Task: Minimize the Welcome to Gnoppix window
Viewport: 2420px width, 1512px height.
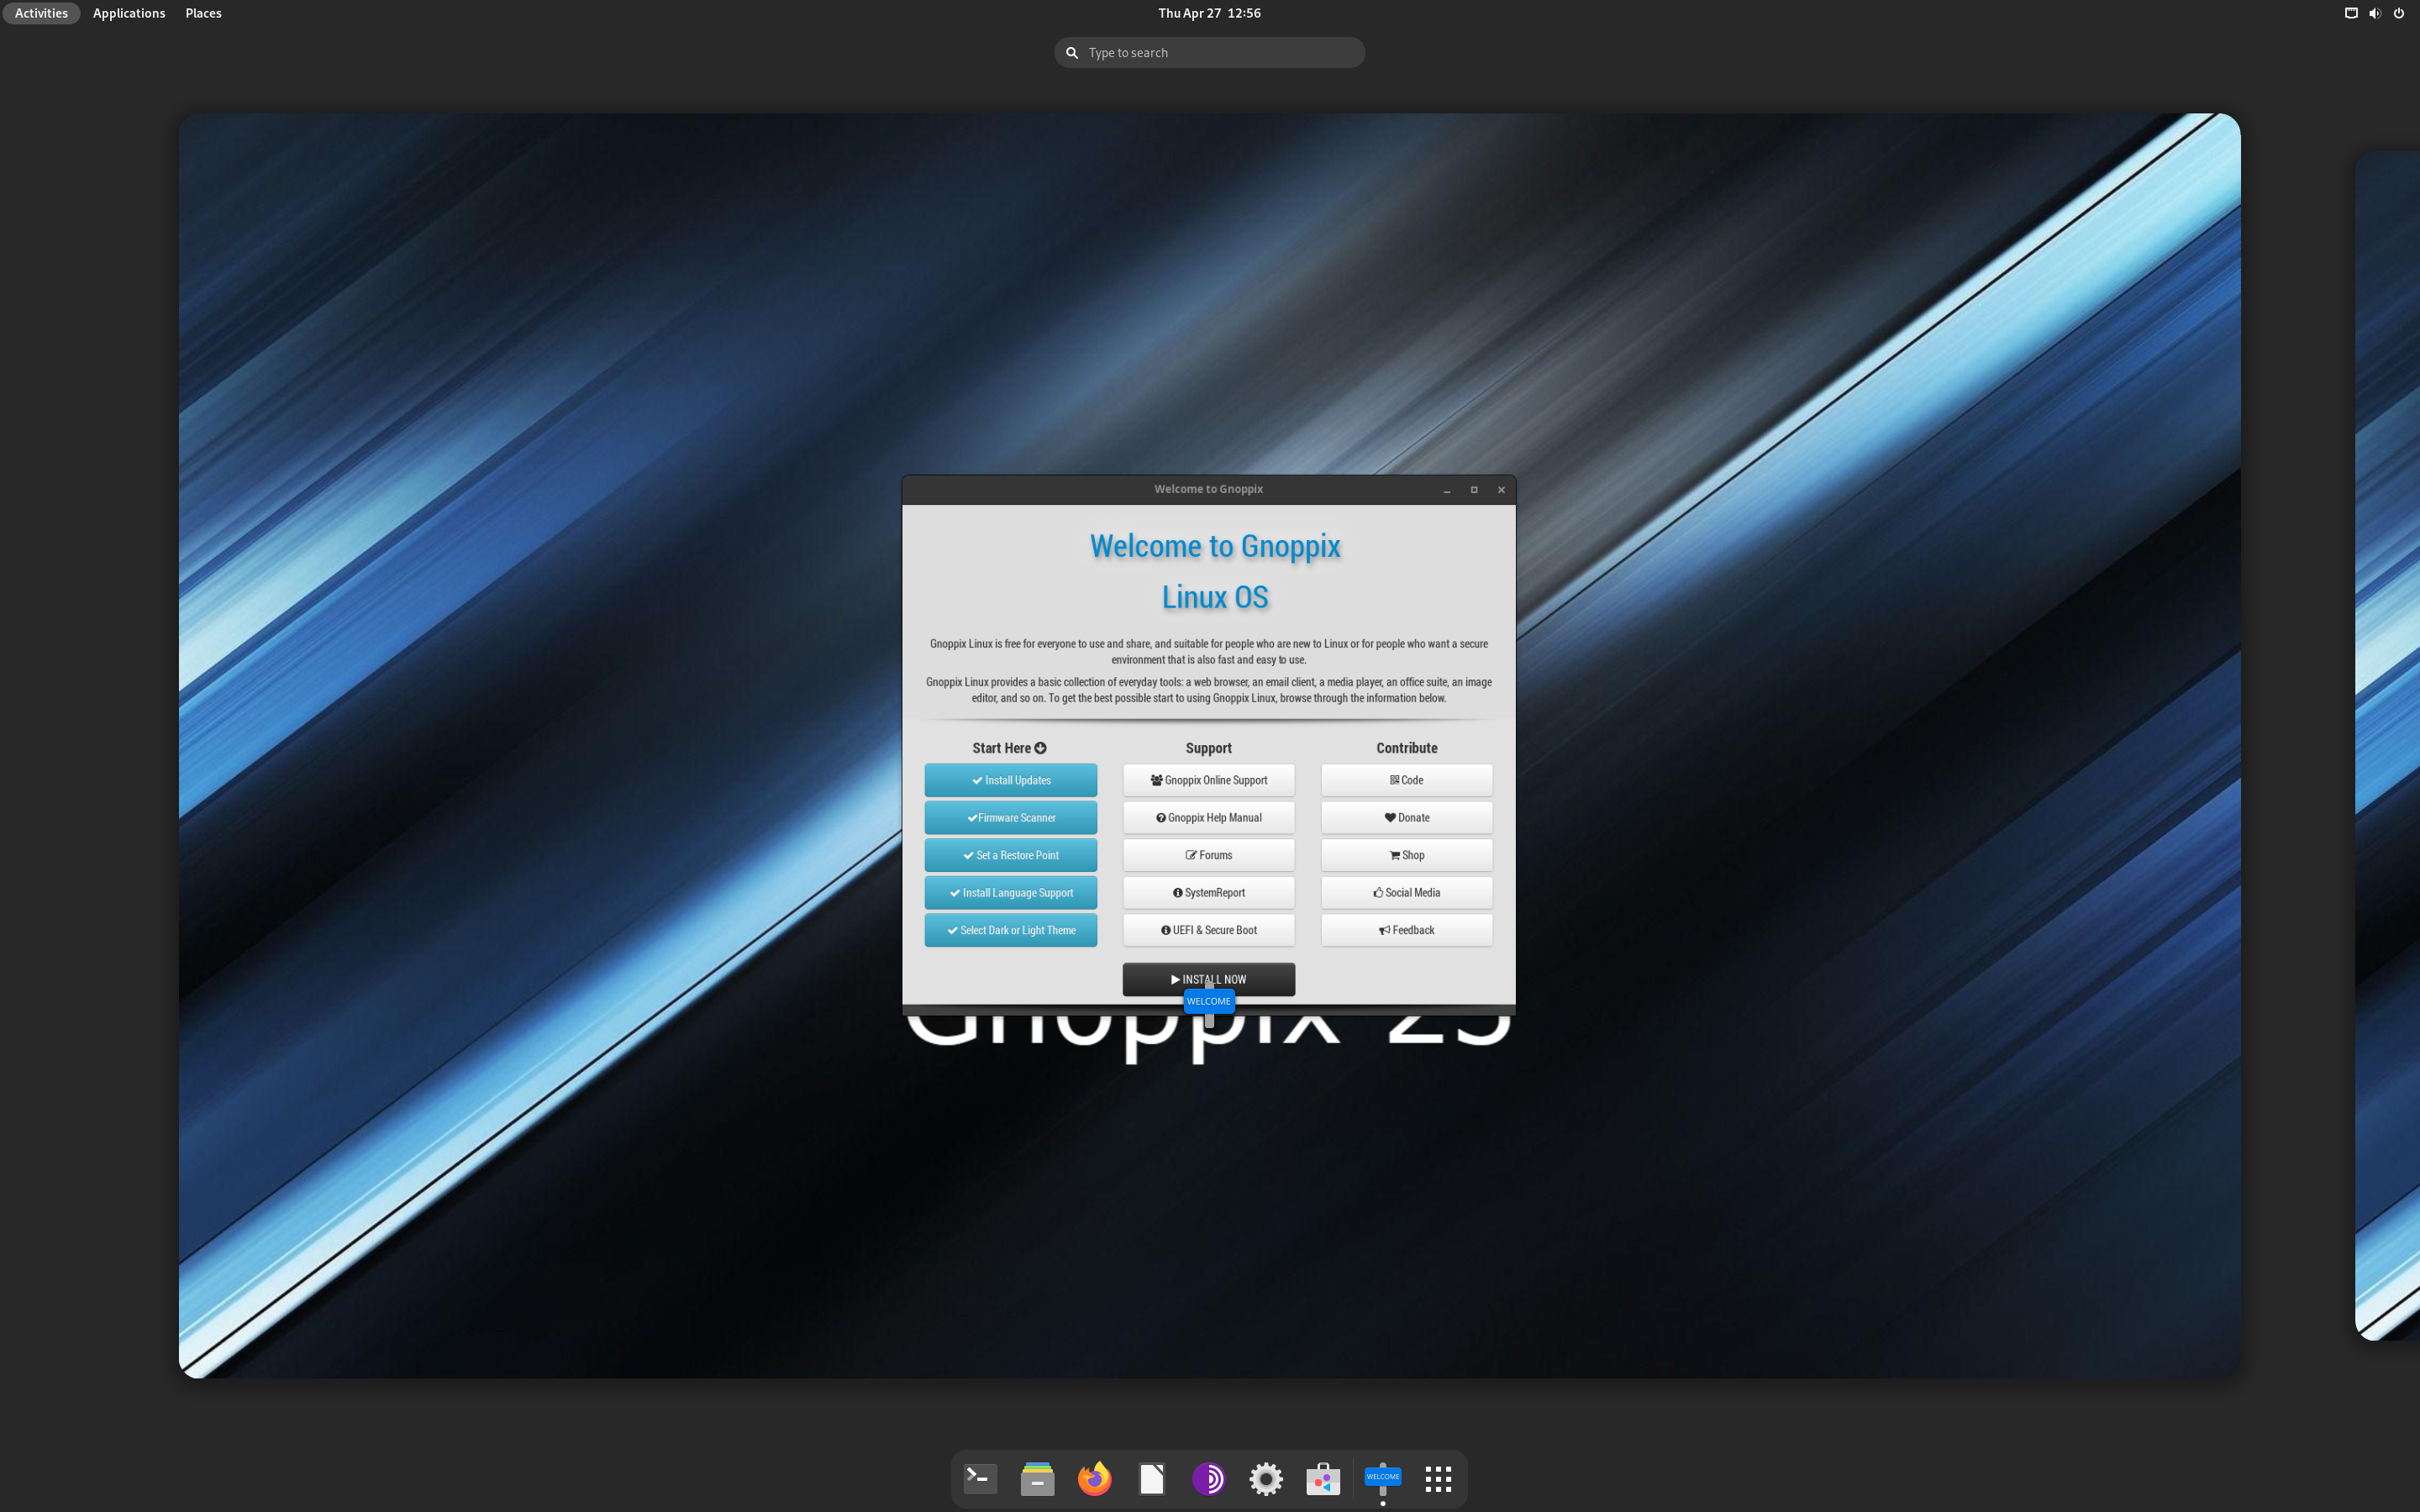Action: coord(1446,490)
